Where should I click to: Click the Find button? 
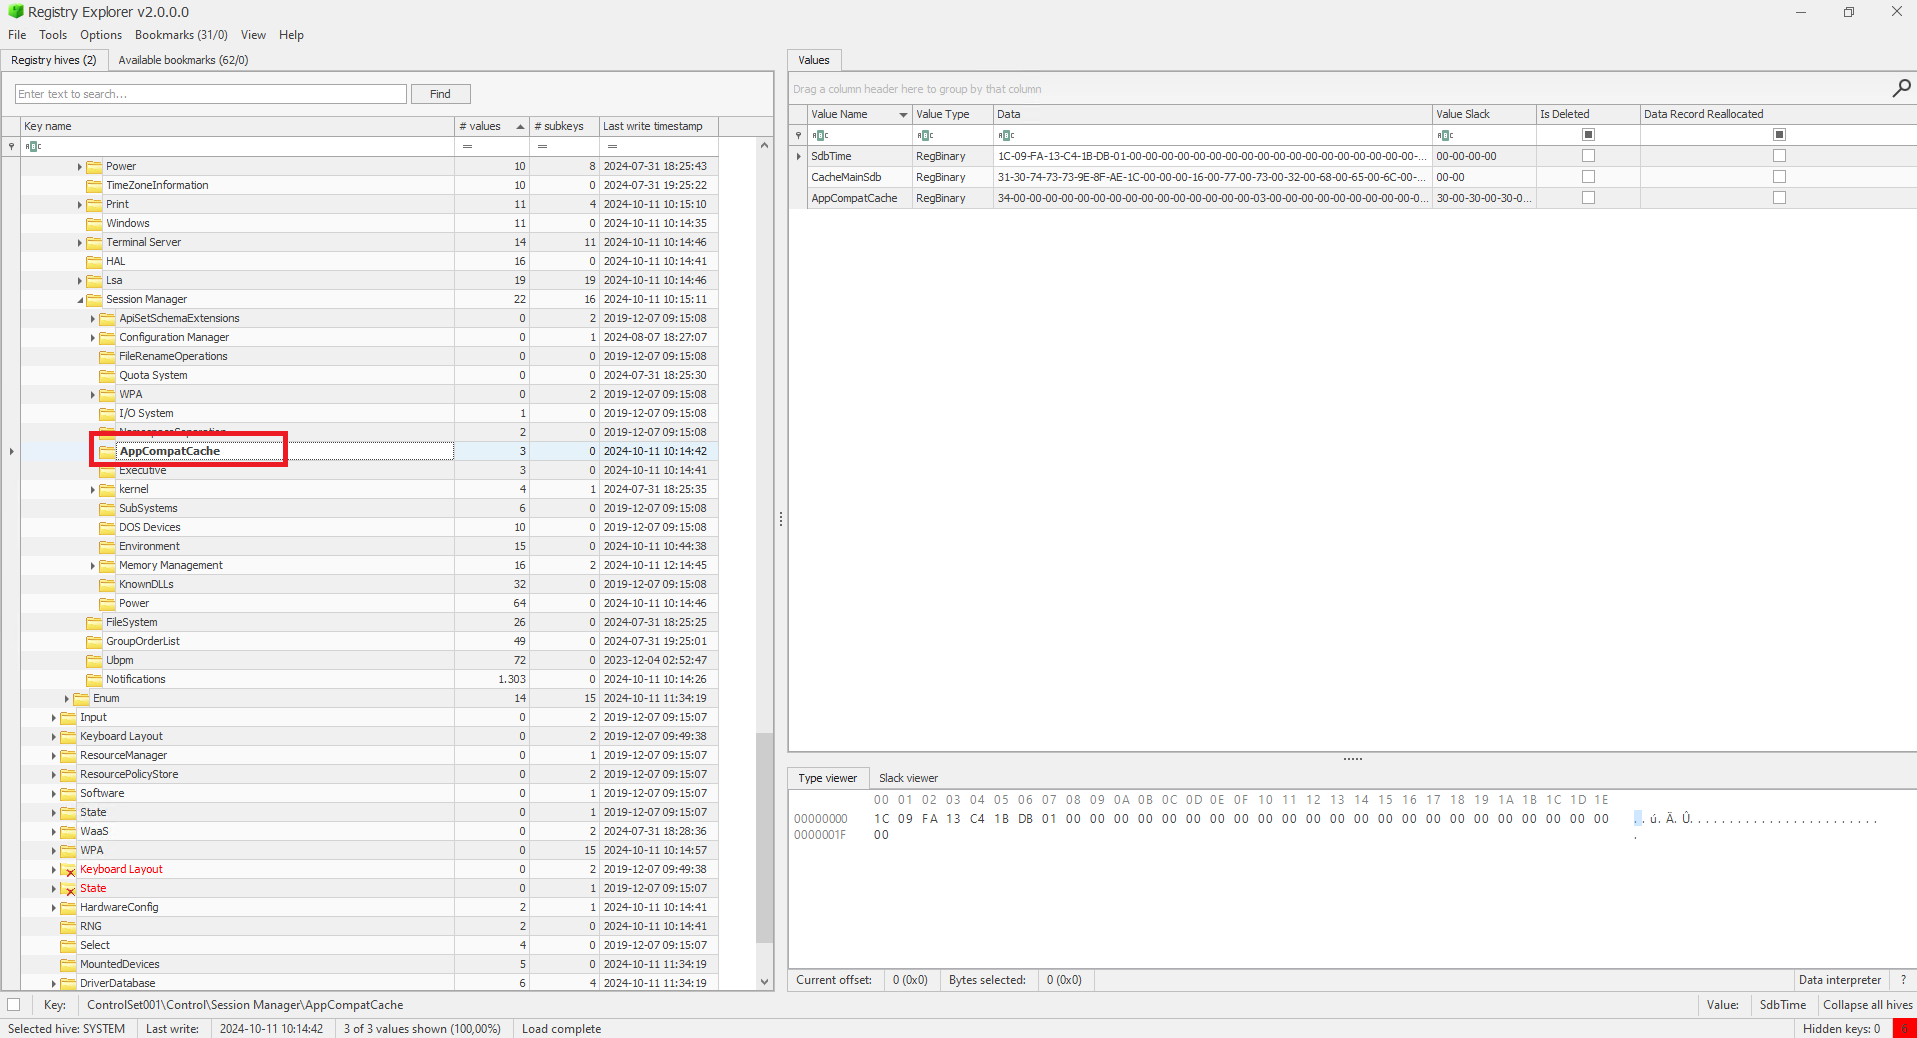[x=440, y=94]
